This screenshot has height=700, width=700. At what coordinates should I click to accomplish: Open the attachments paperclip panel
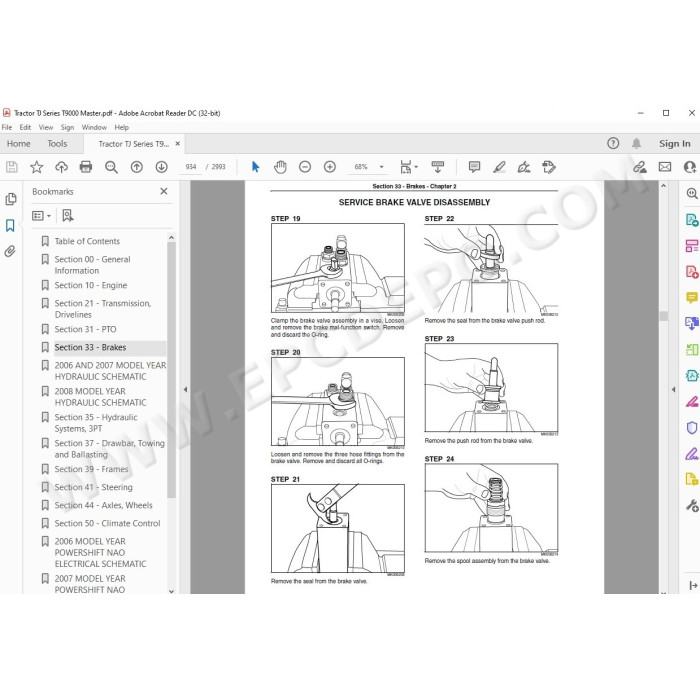(10, 251)
